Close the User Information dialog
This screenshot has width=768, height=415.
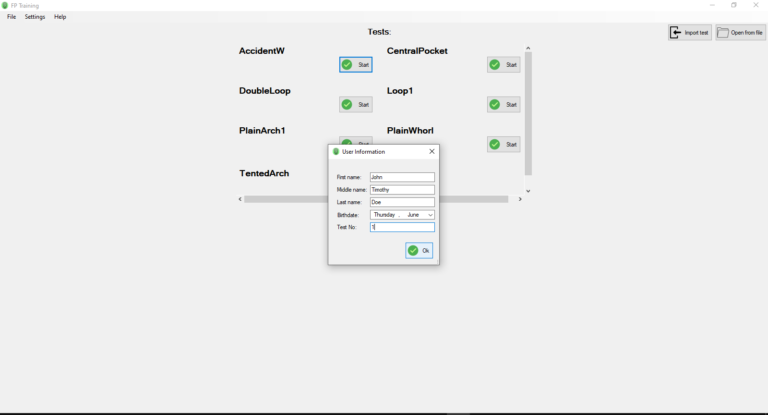coord(432,152)
